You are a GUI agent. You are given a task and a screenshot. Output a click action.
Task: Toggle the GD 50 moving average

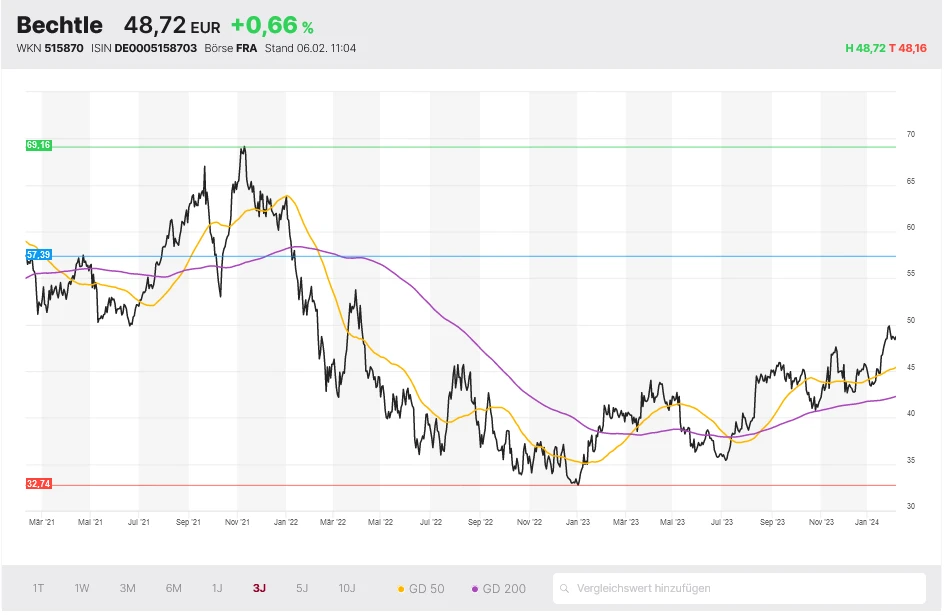[x=420, y=588]
